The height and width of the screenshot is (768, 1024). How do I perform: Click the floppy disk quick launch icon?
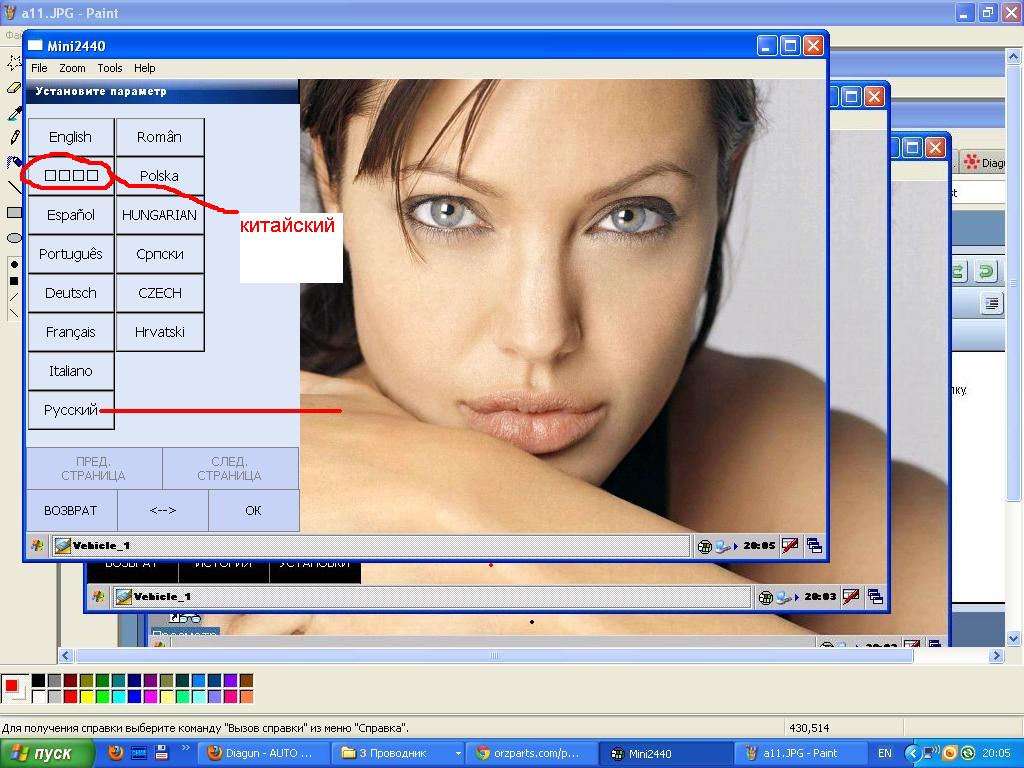162,753
